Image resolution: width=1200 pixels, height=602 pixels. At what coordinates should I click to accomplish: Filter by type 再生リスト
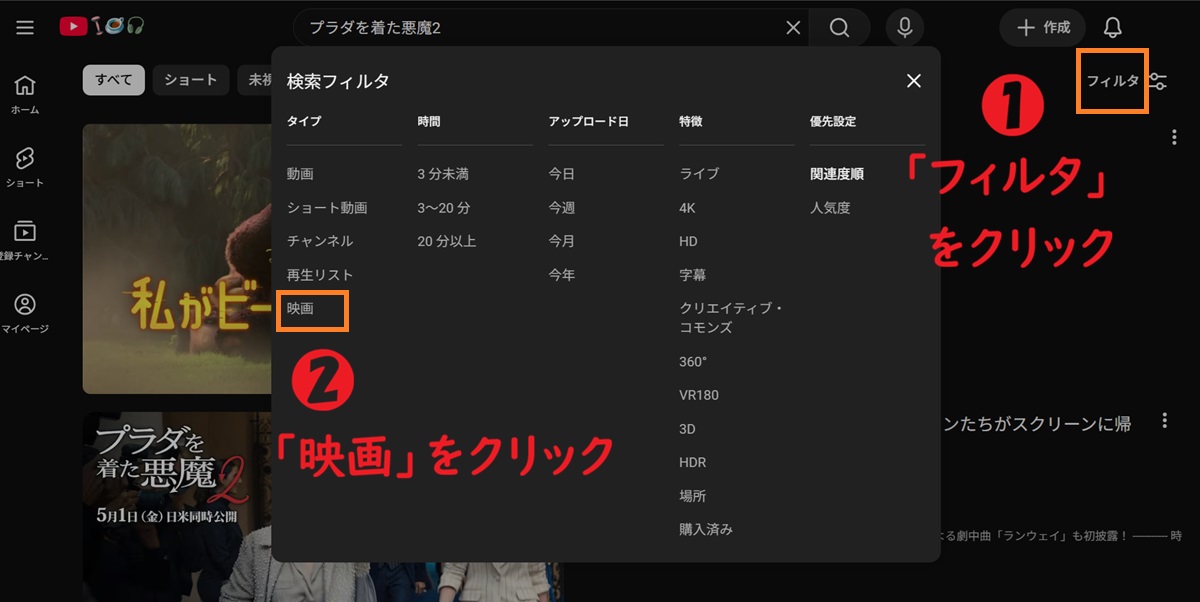click(320, 275)
